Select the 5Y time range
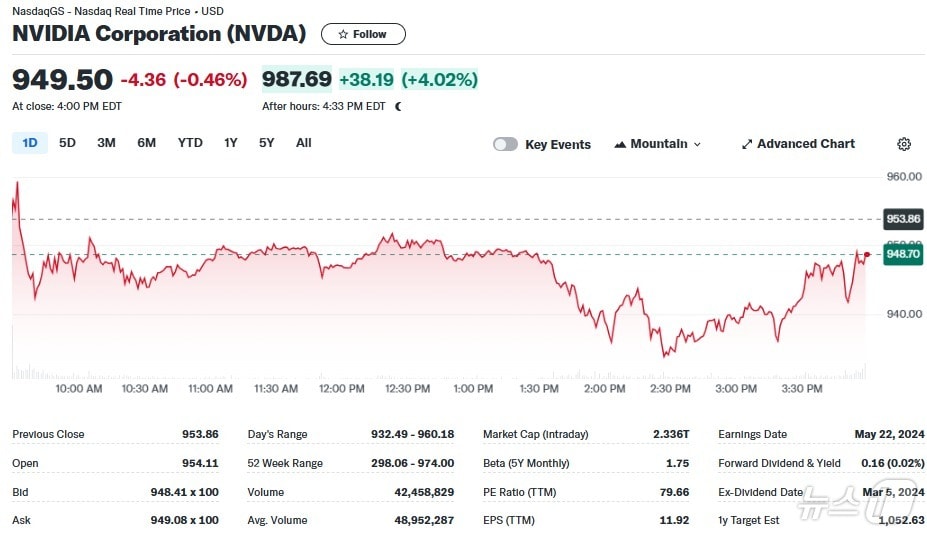Image resolution: width=927 pixels, height=536 pixels. pos(266,143)
